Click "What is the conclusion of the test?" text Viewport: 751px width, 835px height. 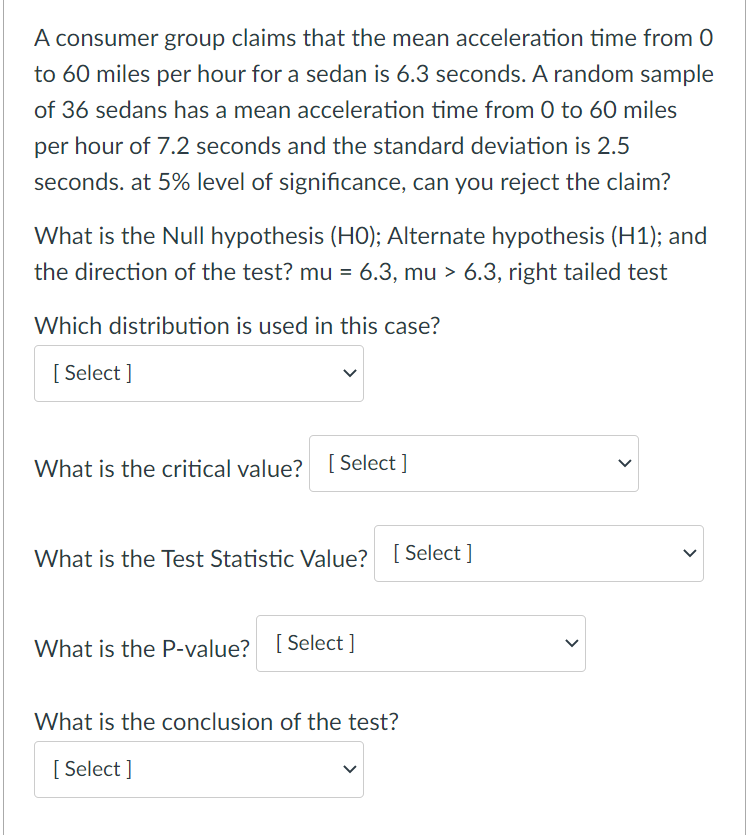pos(216,721)
